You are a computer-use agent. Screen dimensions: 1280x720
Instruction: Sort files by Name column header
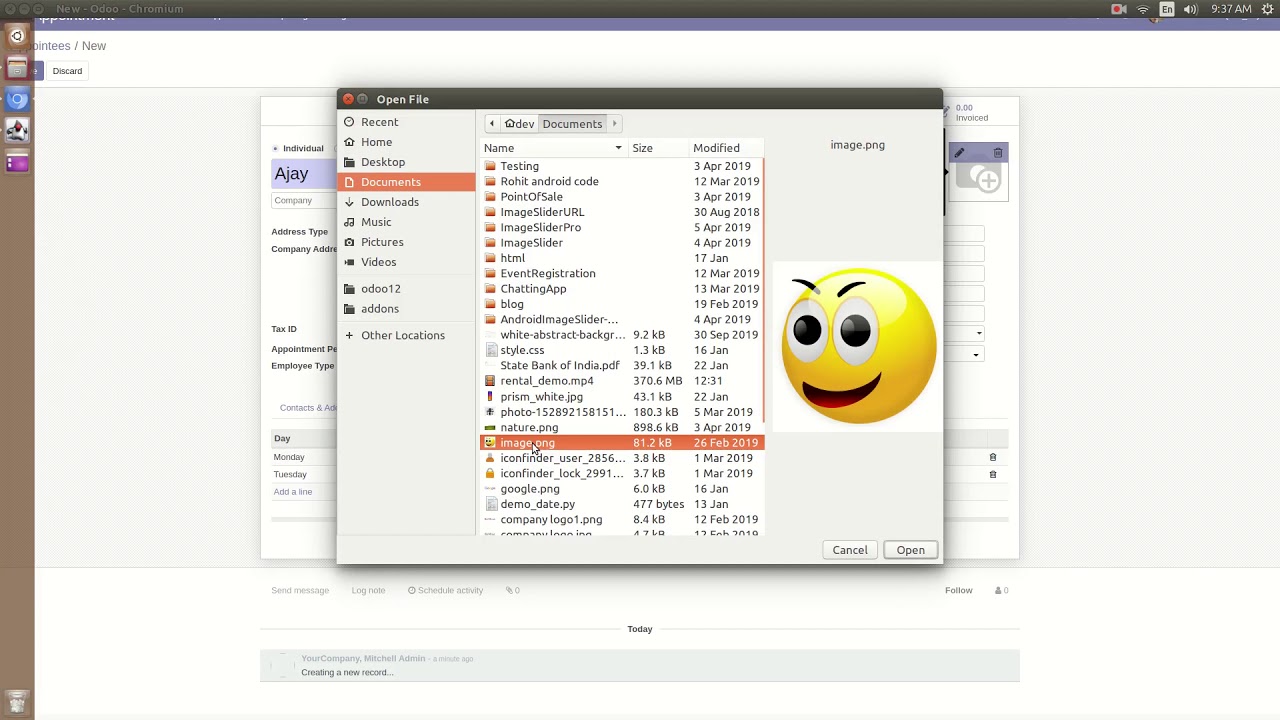[x=553, y=148]
